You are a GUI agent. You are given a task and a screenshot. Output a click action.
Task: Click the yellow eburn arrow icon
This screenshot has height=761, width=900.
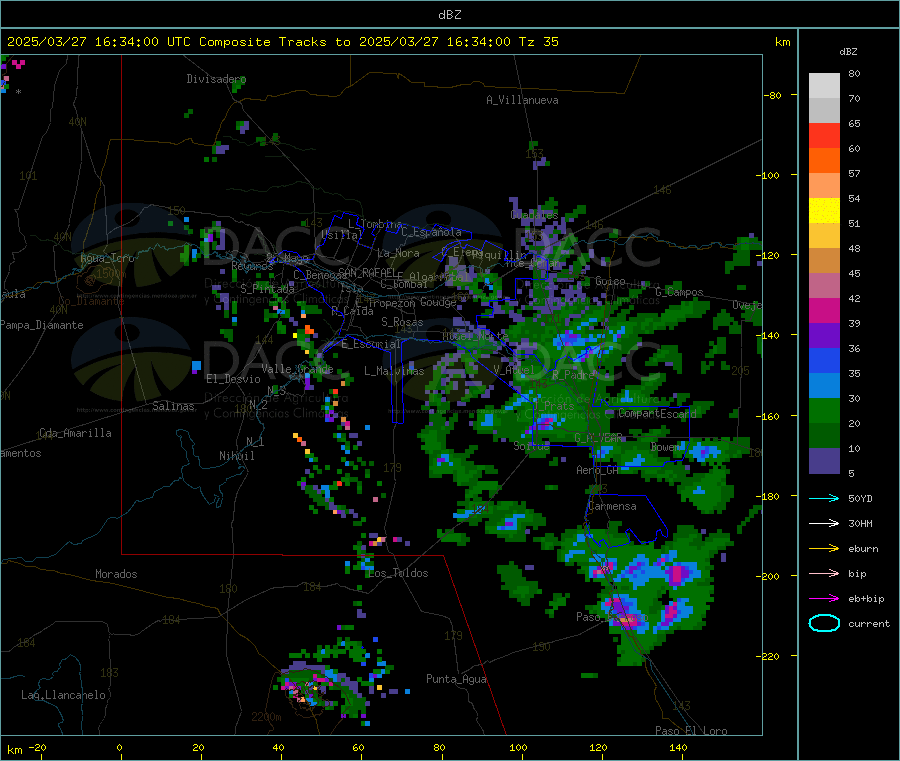coord(824,548)
